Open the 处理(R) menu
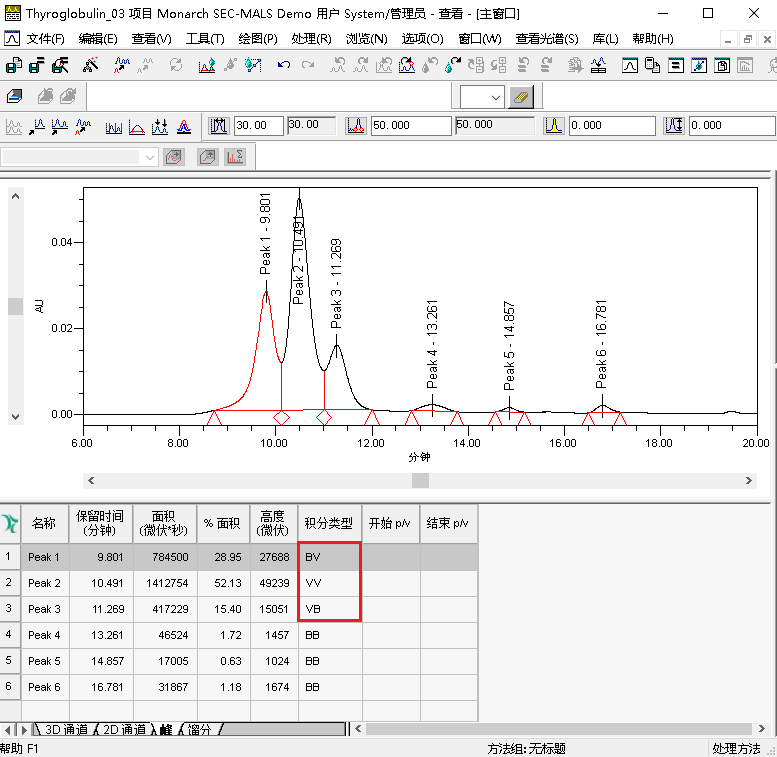 [311, 39]
